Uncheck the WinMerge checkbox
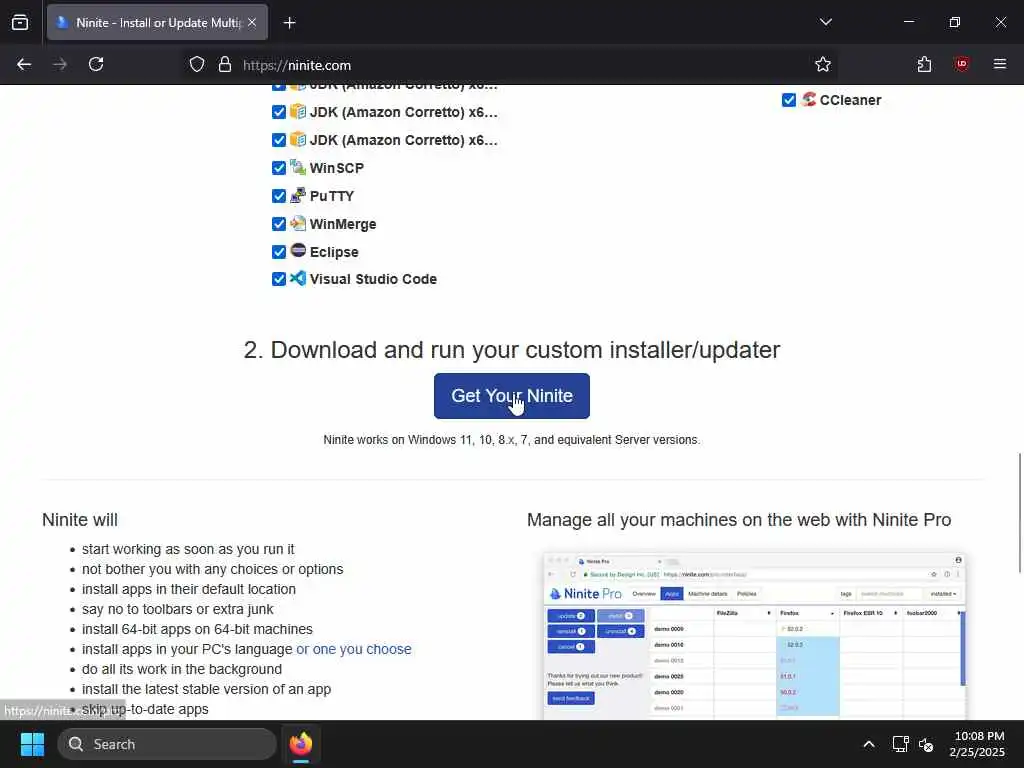1024x768 pixels. [279, 224]
